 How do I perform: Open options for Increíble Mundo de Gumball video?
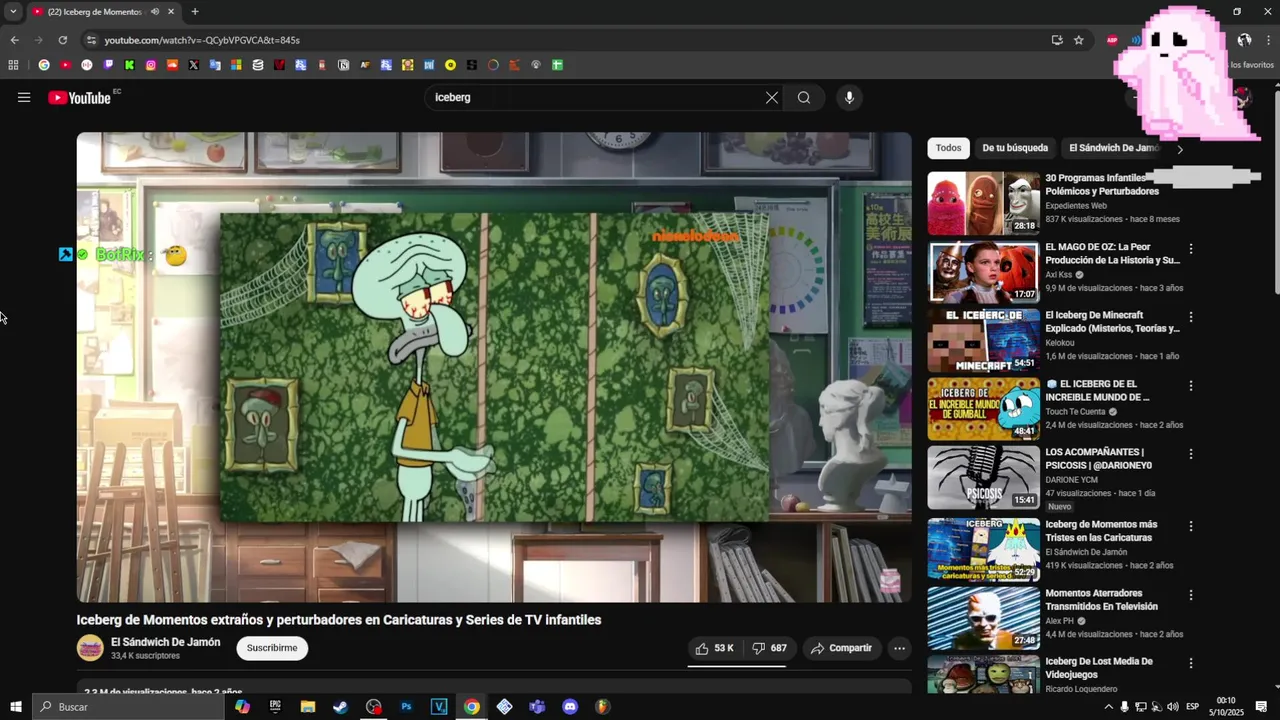[1190, 386]
